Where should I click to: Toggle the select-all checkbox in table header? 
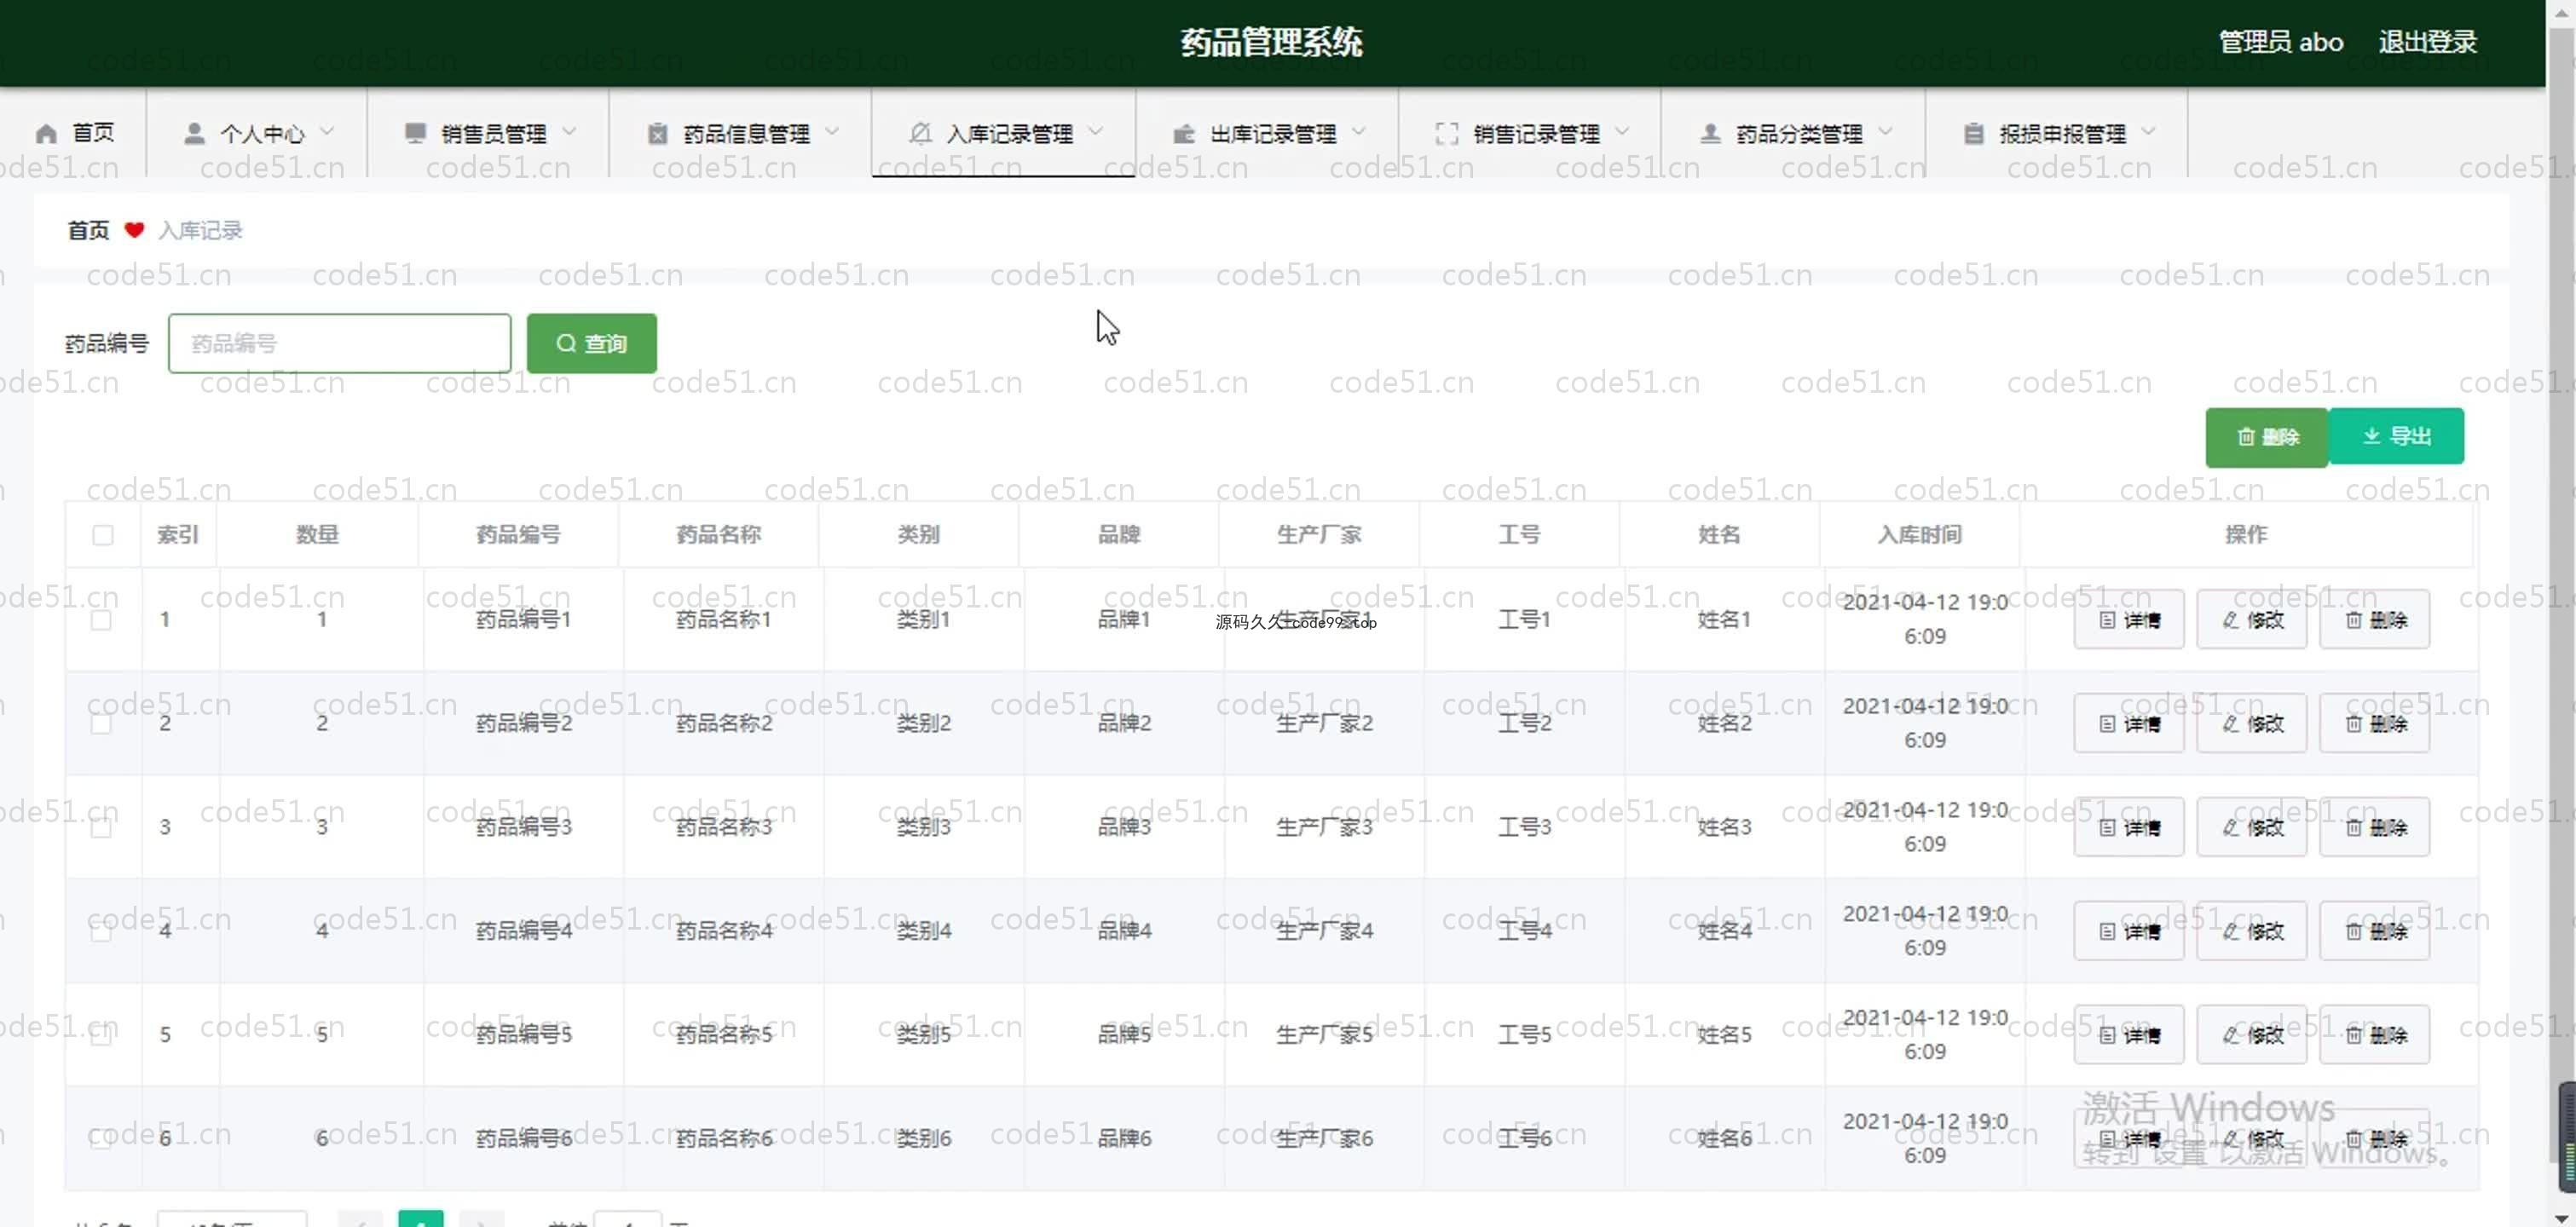pos(103,535)
